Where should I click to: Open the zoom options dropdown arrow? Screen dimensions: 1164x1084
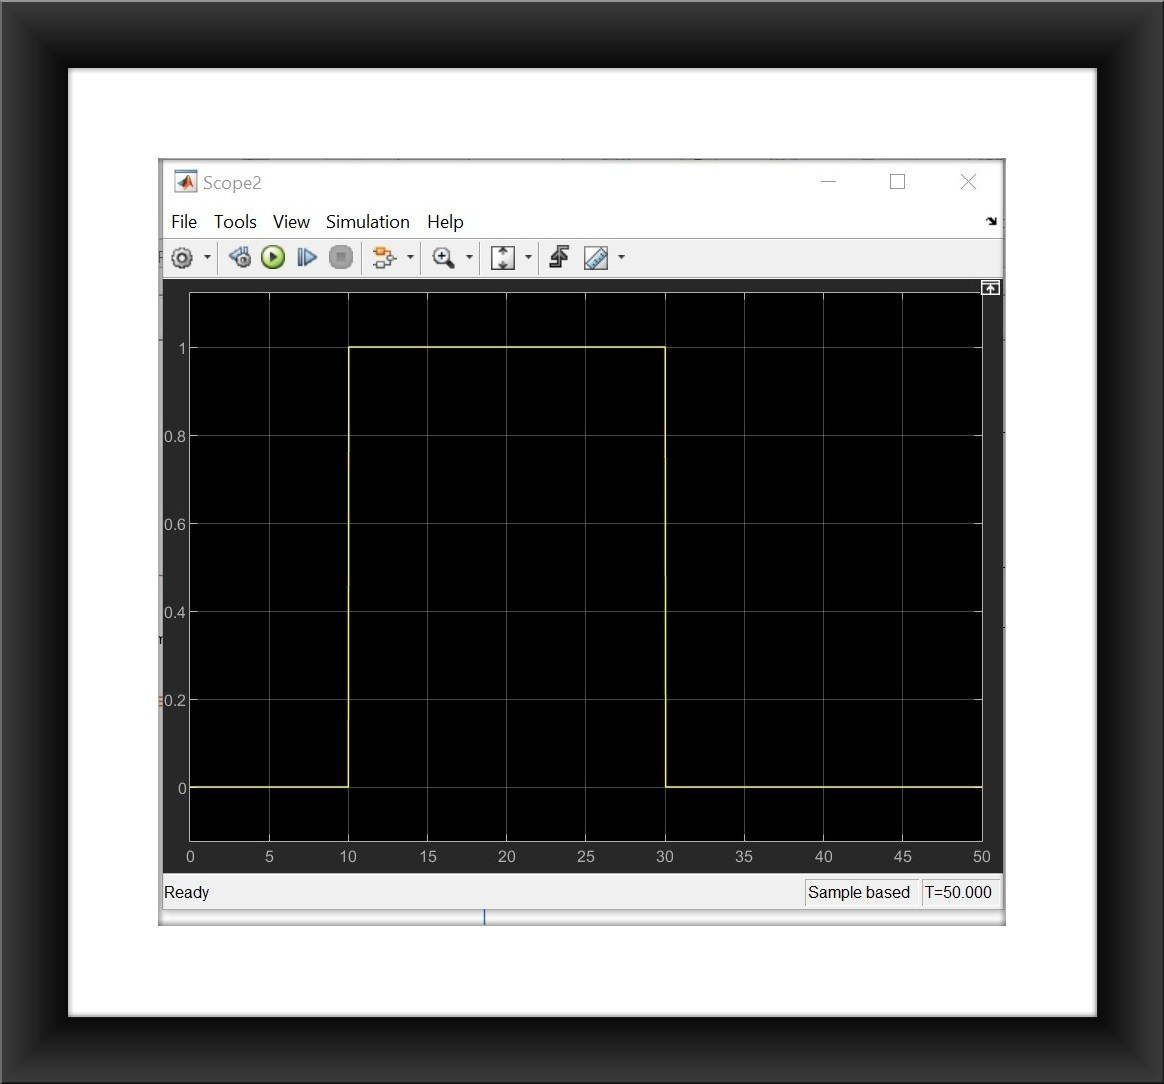point(468,257)
